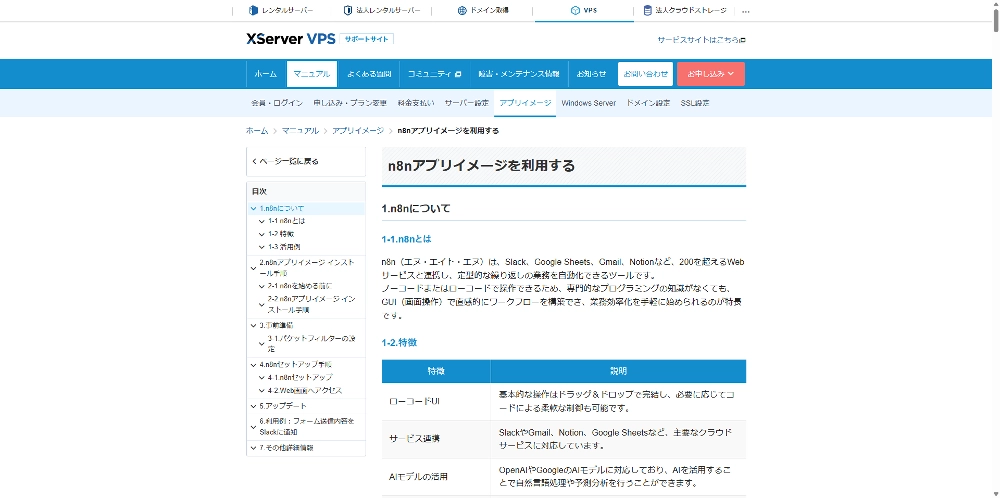
Task: Collapse the 1.n8nについて section chevron
Action: (254, 208)
